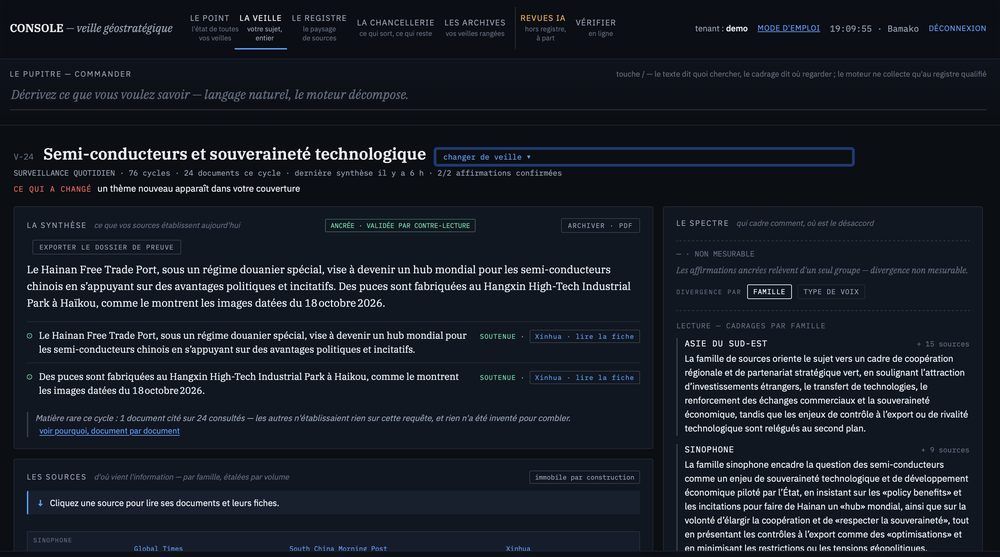Click DÉCONNEXION to log out
This screenshot has width=1000, height=557.
click(x=957, y=28)
